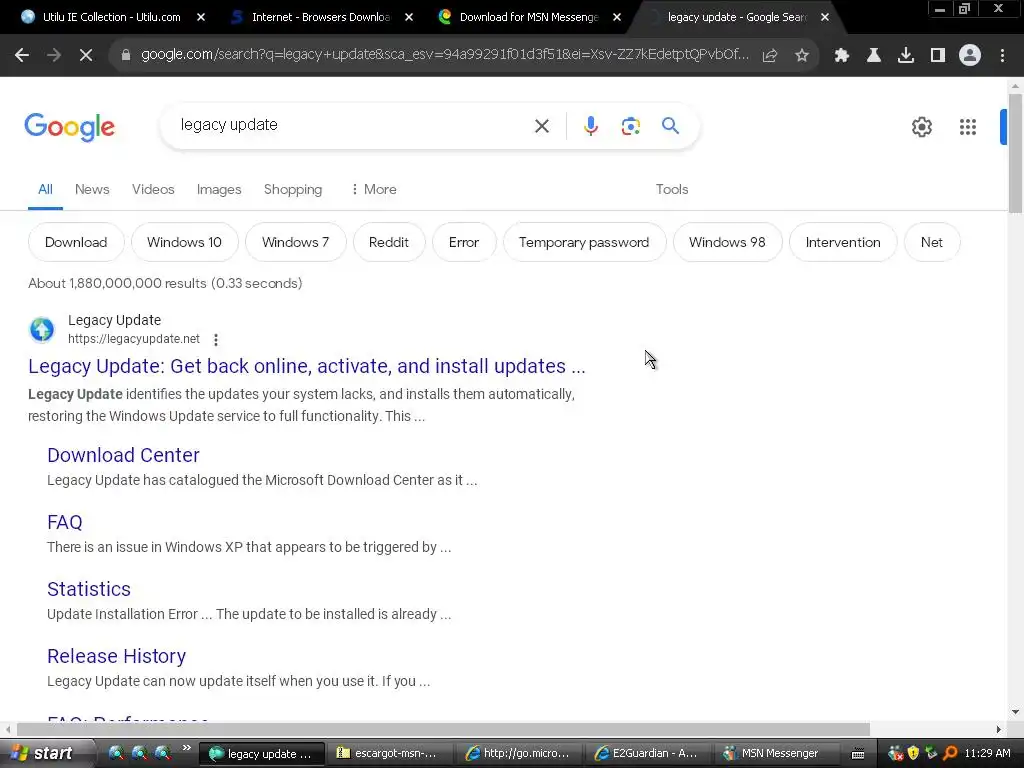1024x768 pixels.
Task: Switch to http://go.micro... taskbar window
Action: 517,753
